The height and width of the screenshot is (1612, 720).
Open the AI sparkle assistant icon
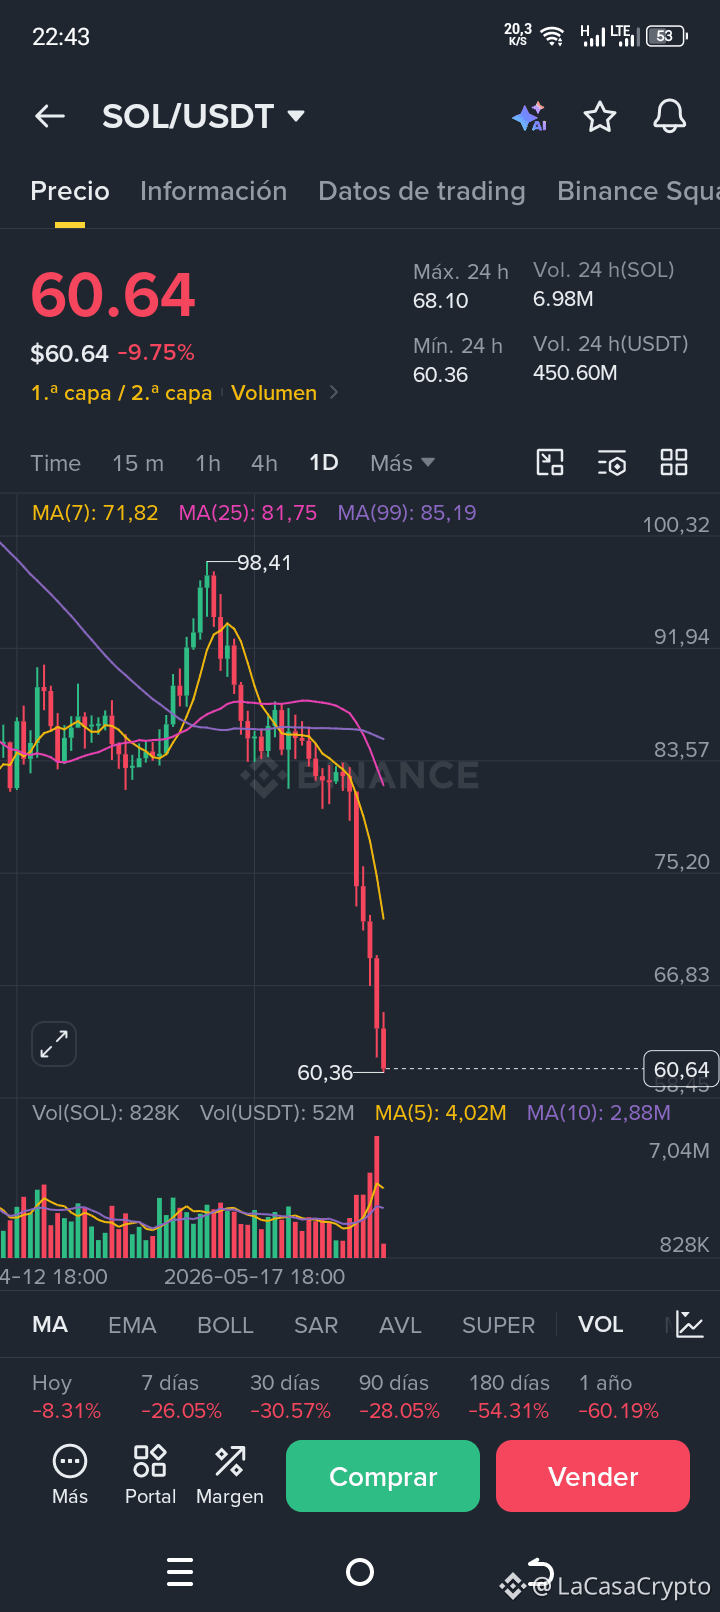point(529,116)
